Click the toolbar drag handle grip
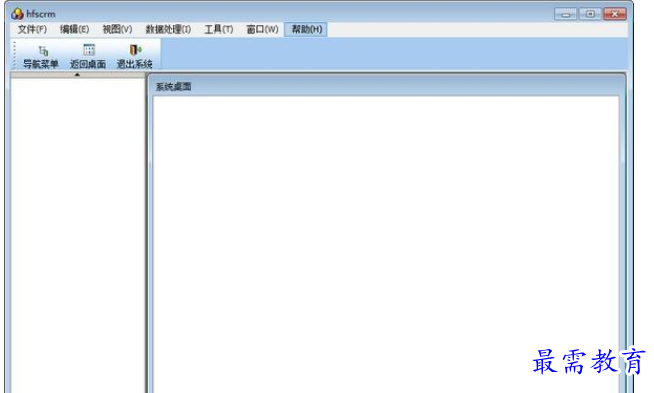Viewport: 654px width, 393px height. 15,55
